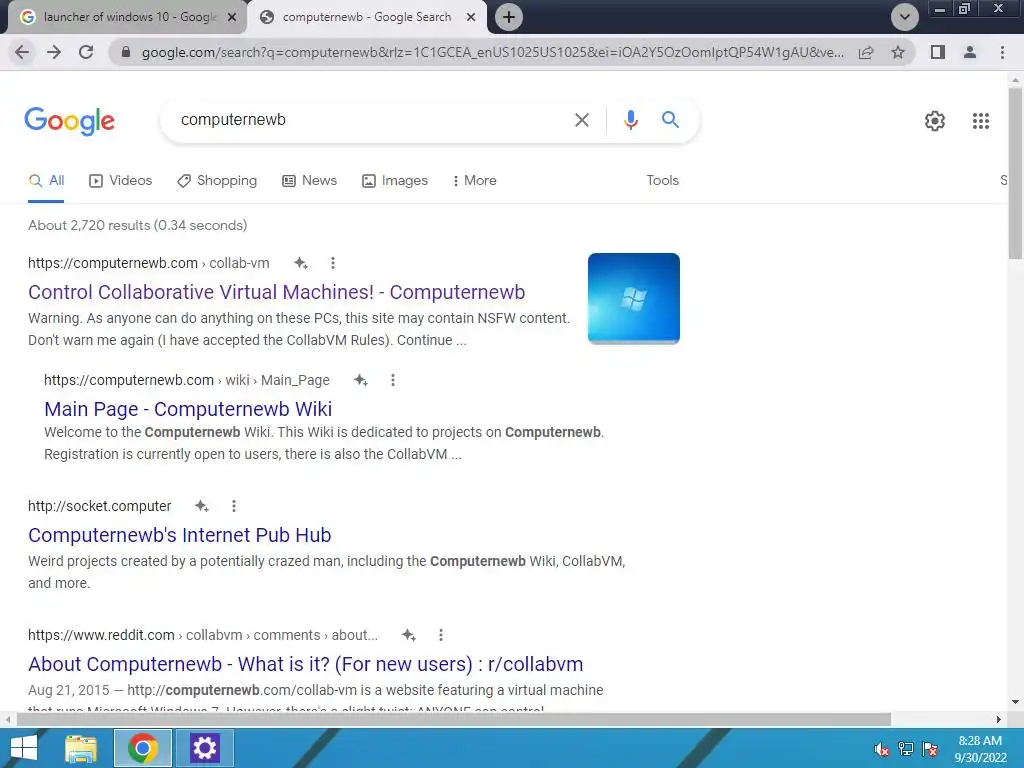Open Google search settings gear
The image size is (1024, 768).
click(935, 121)
